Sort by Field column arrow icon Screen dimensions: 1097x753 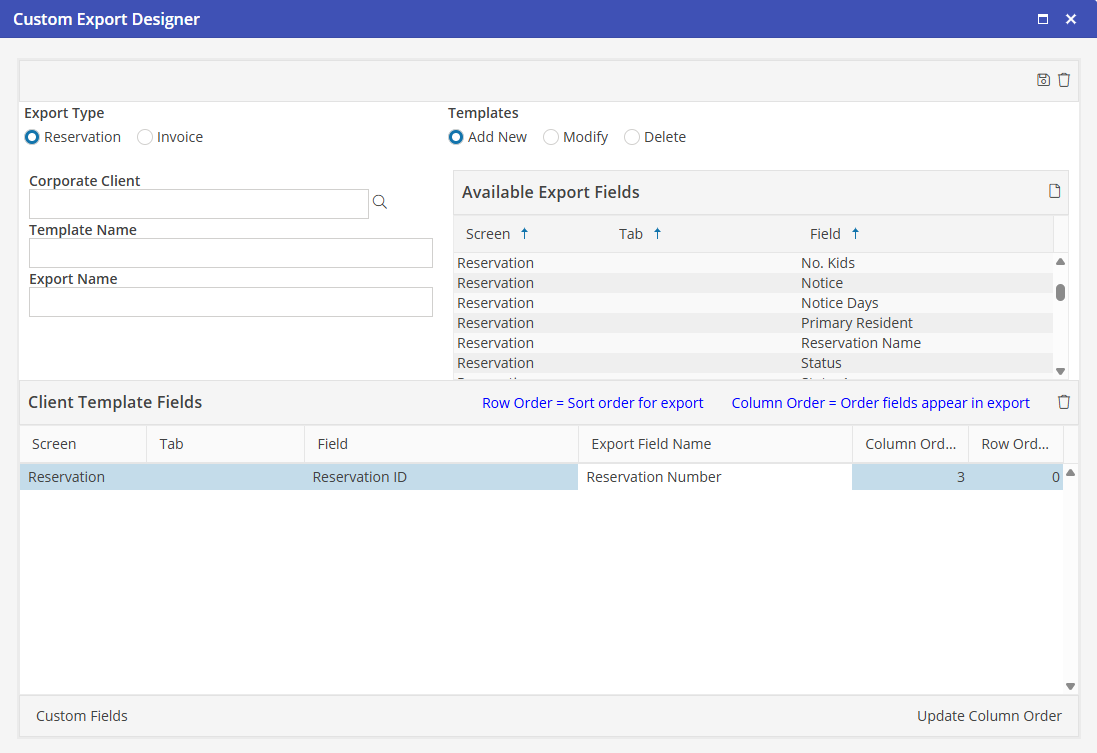pyautogui.click(x=855, y=234)
